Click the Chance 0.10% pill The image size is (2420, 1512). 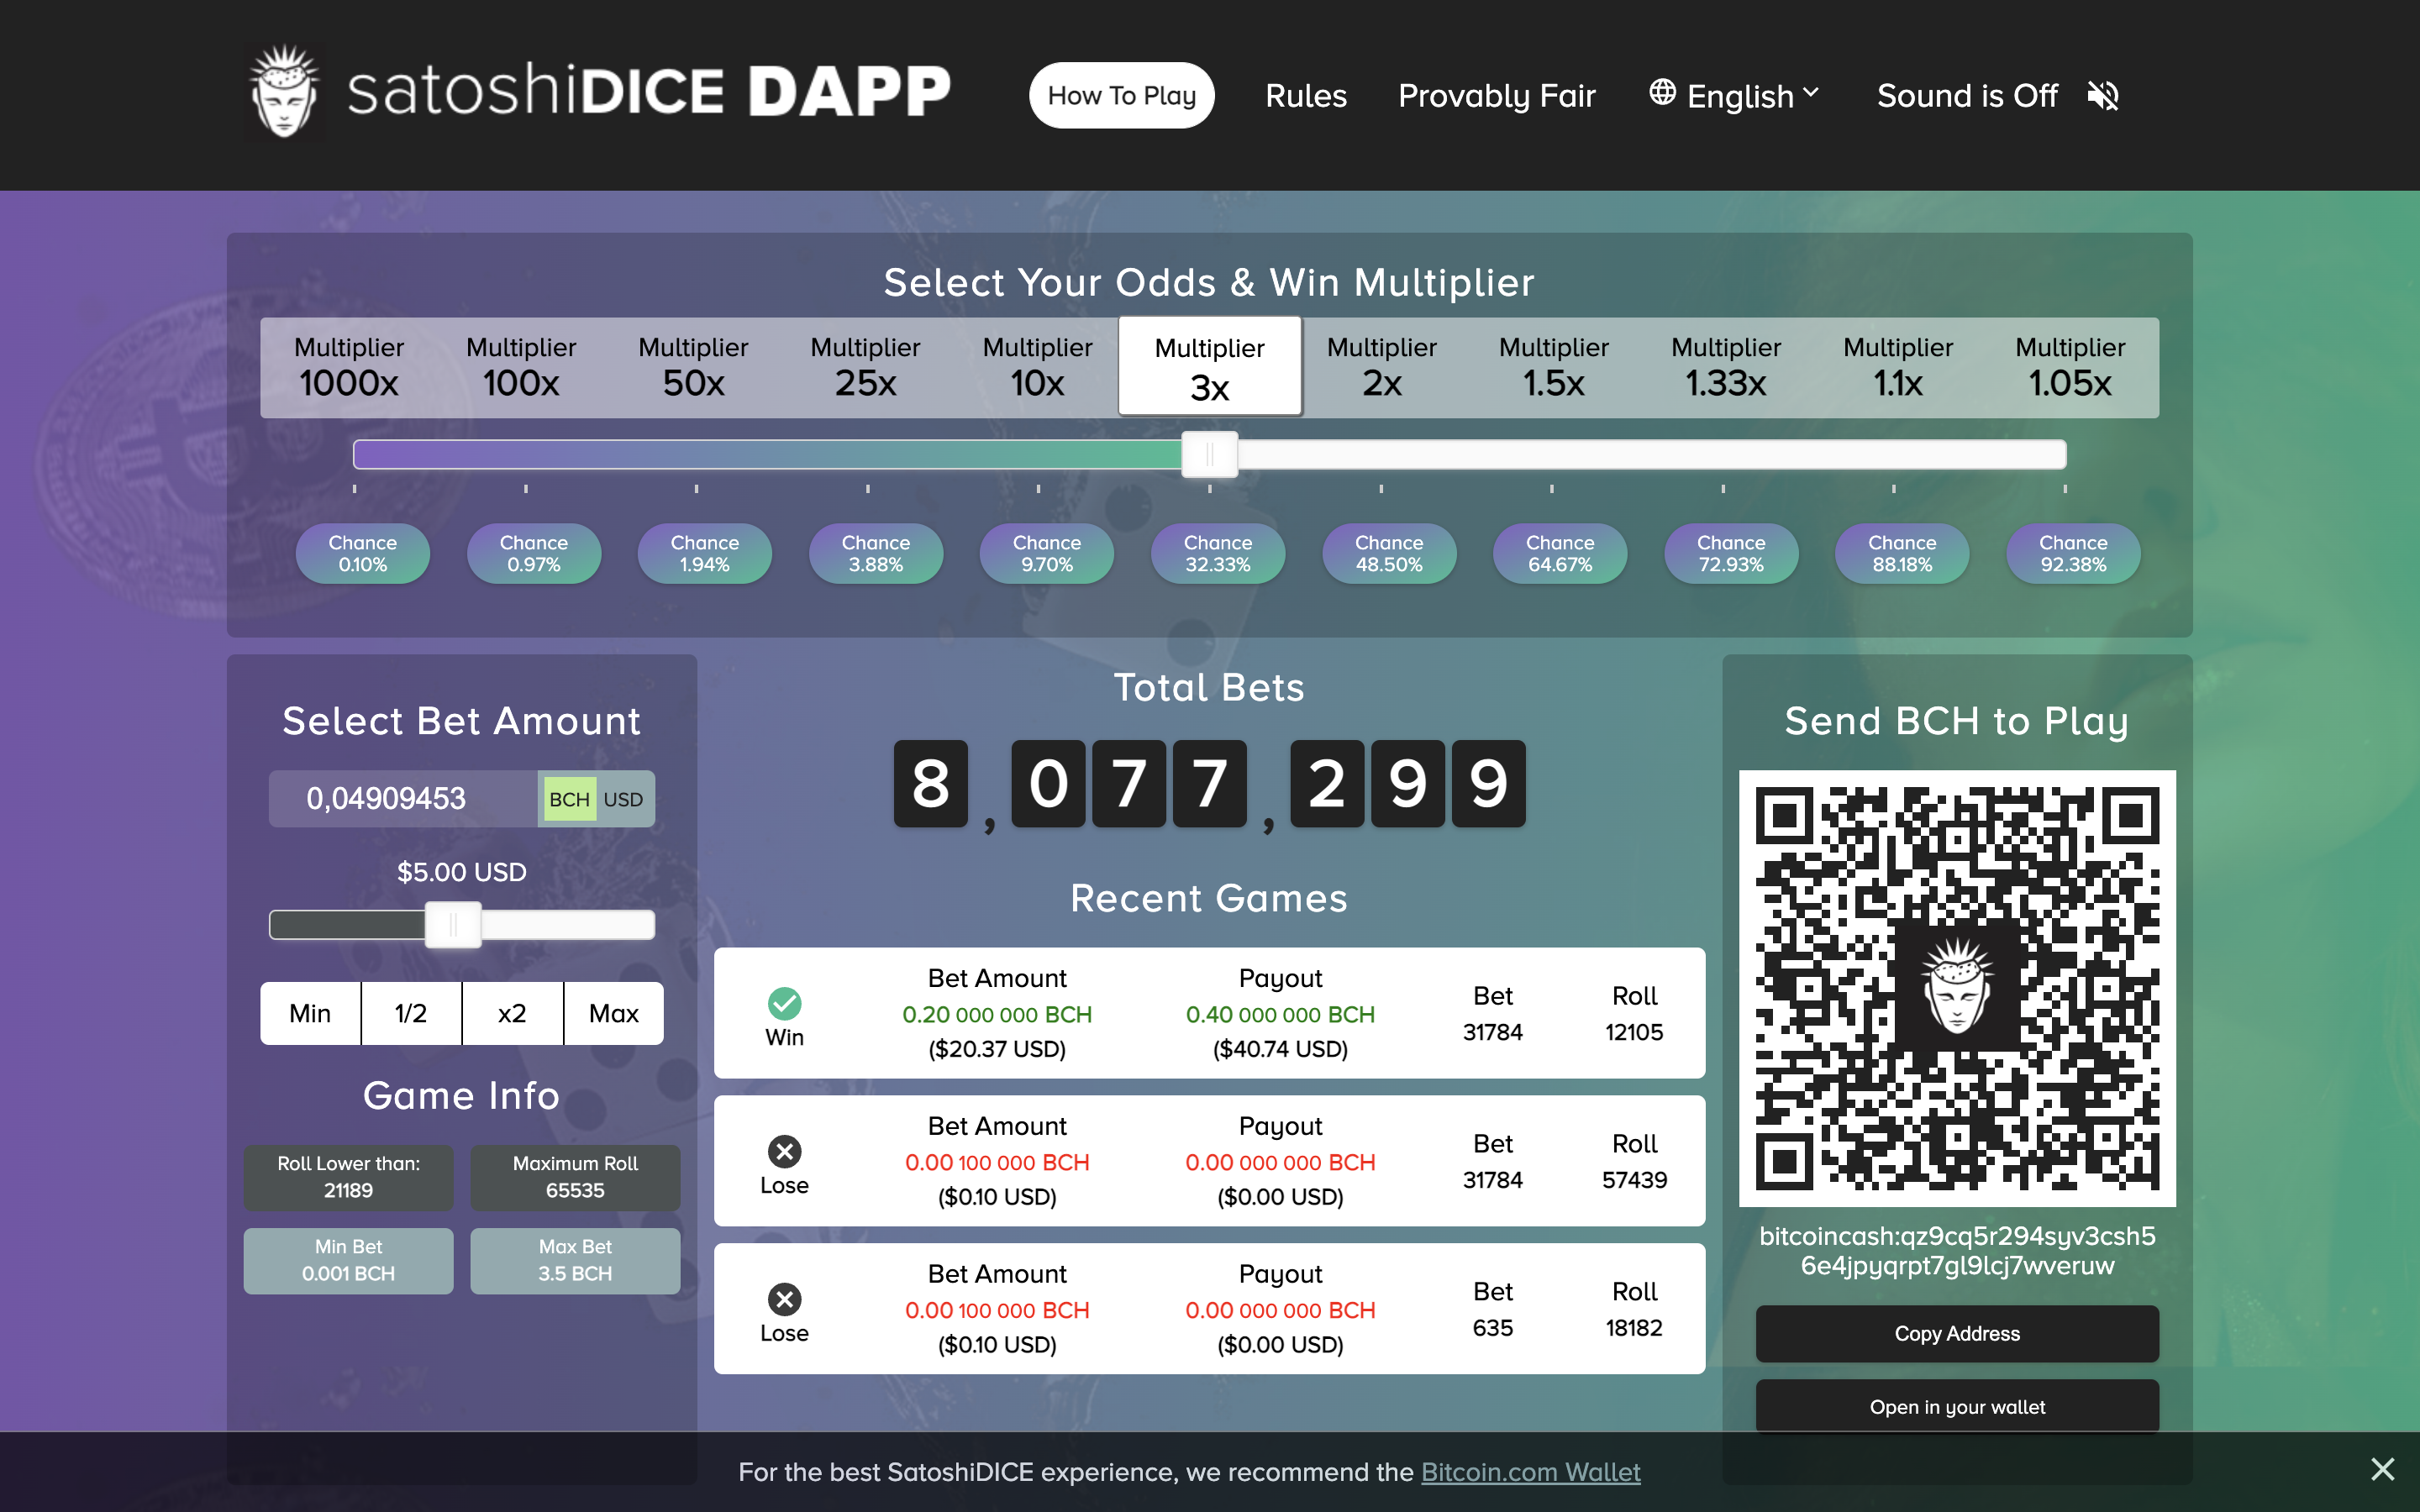[x=362, y=553]
